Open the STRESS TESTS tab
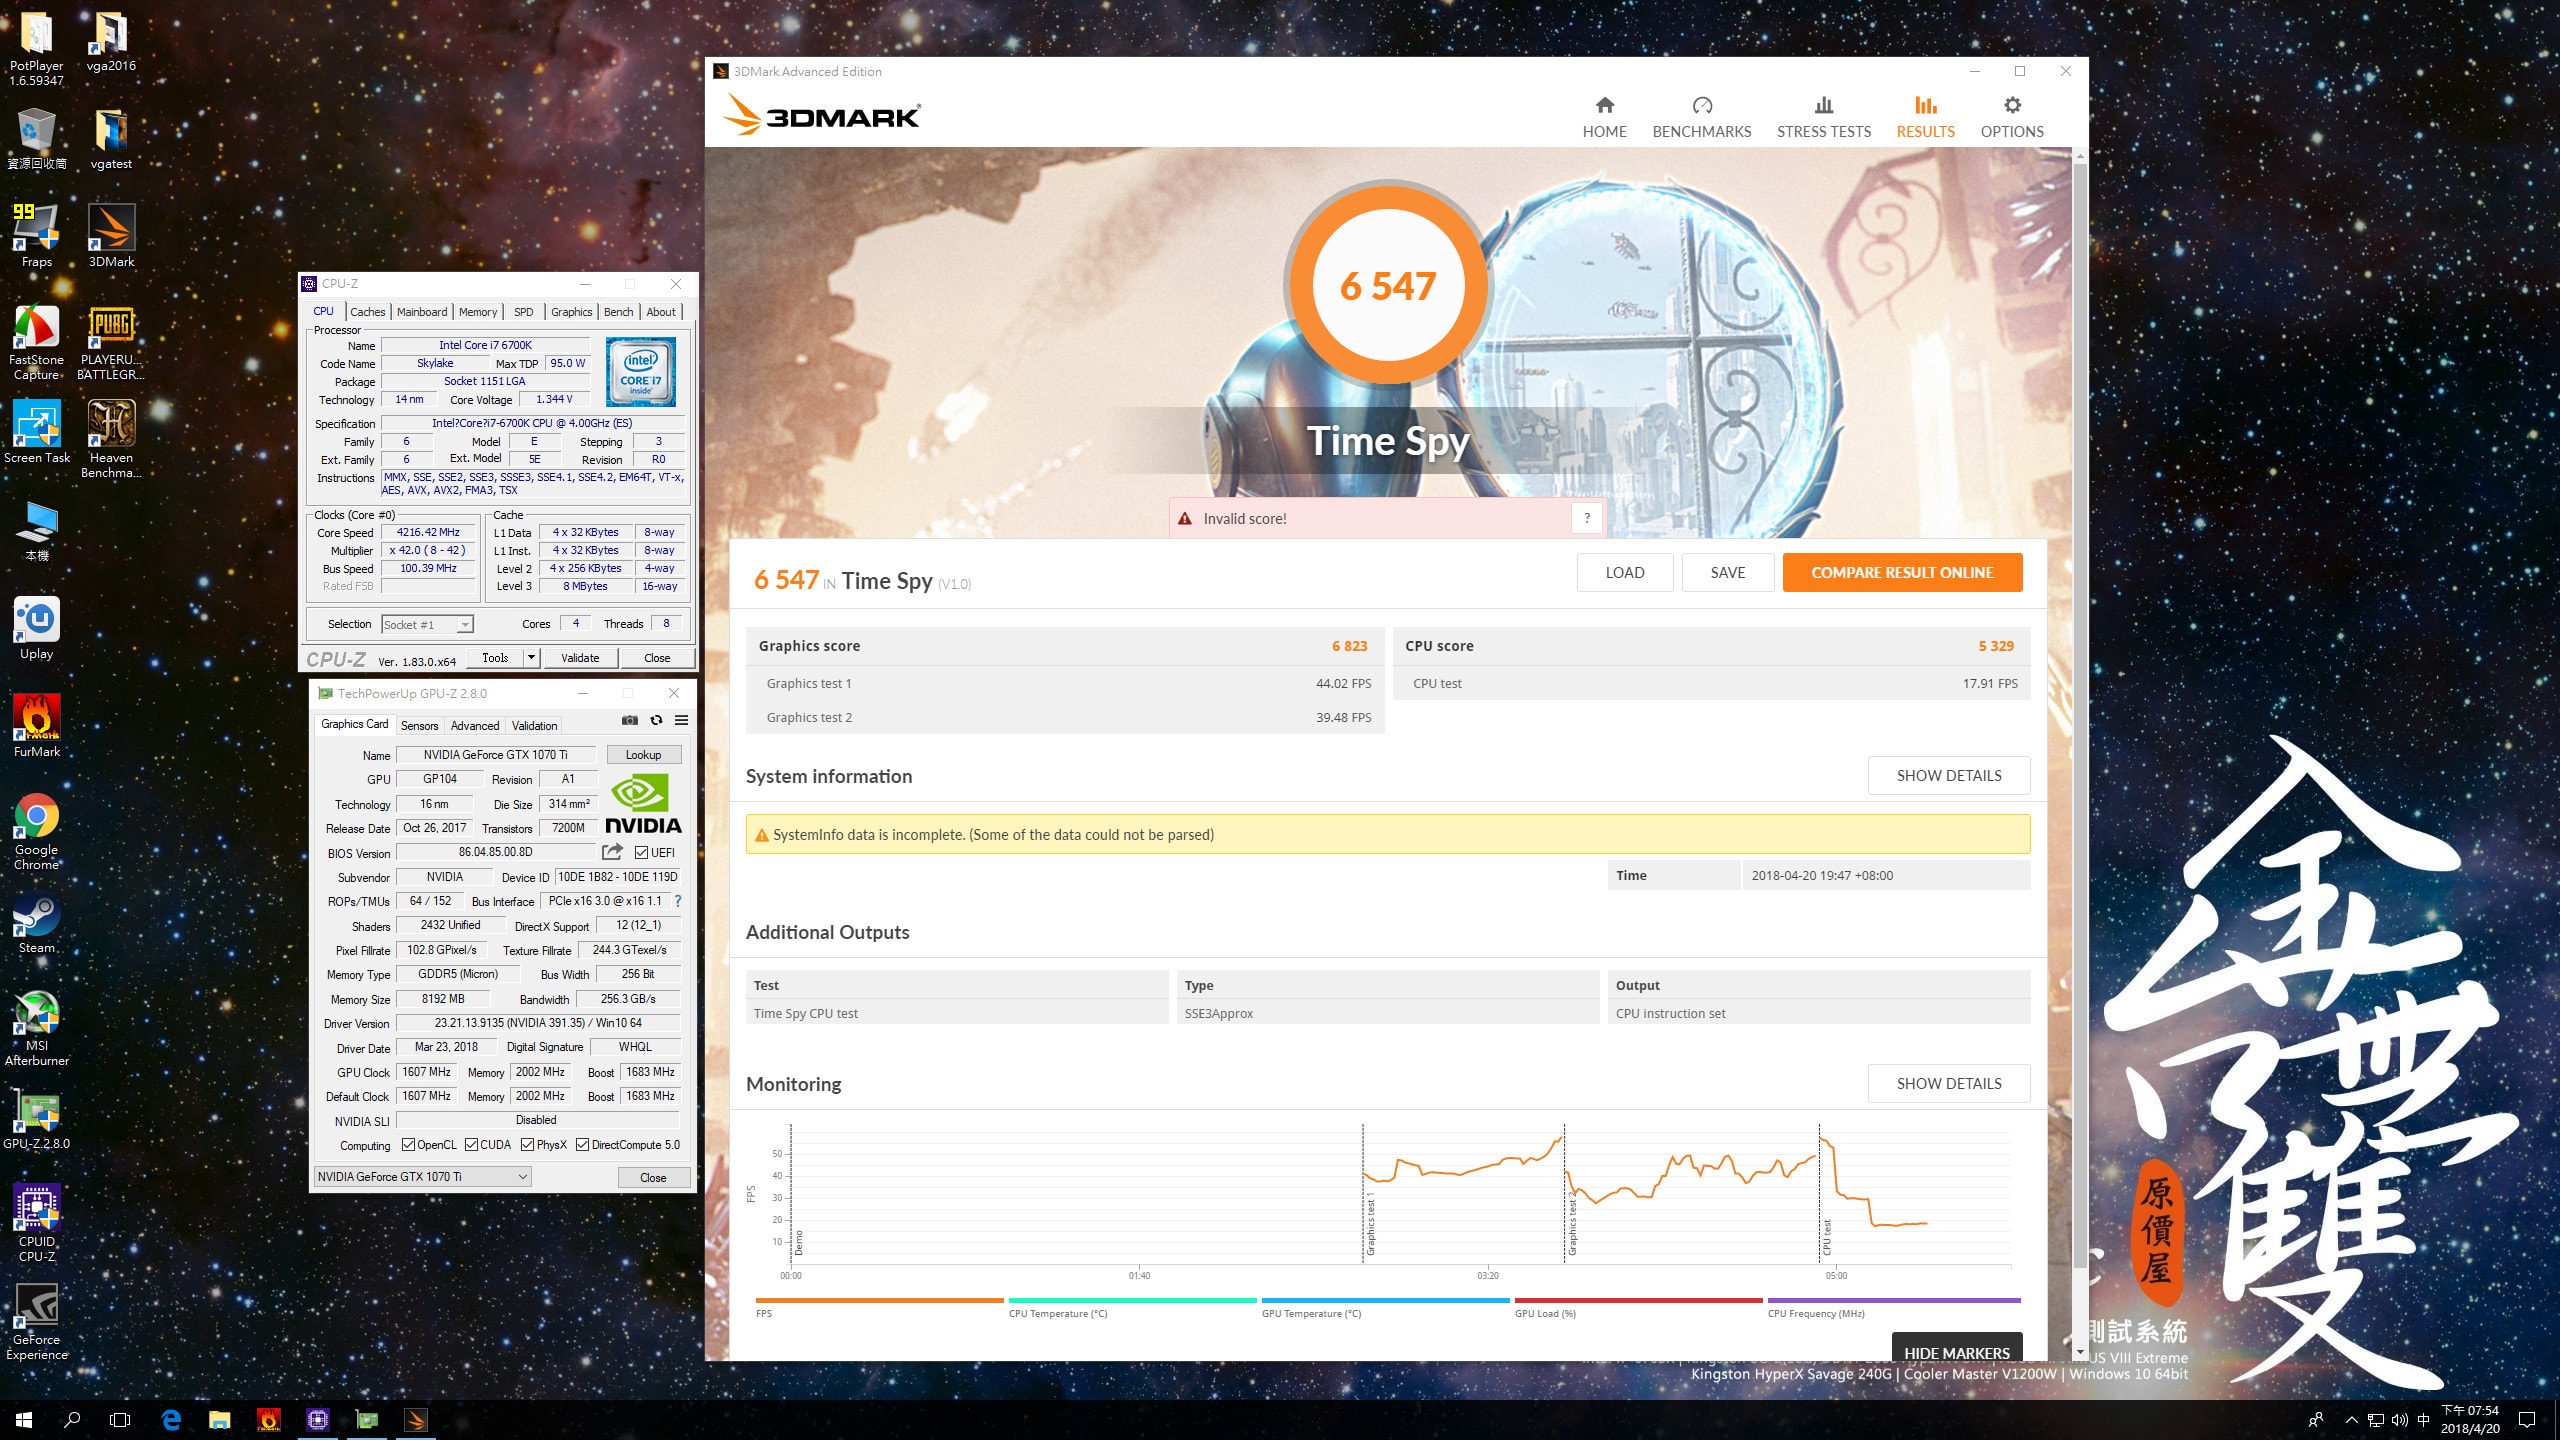 [x=1823, y=117]
